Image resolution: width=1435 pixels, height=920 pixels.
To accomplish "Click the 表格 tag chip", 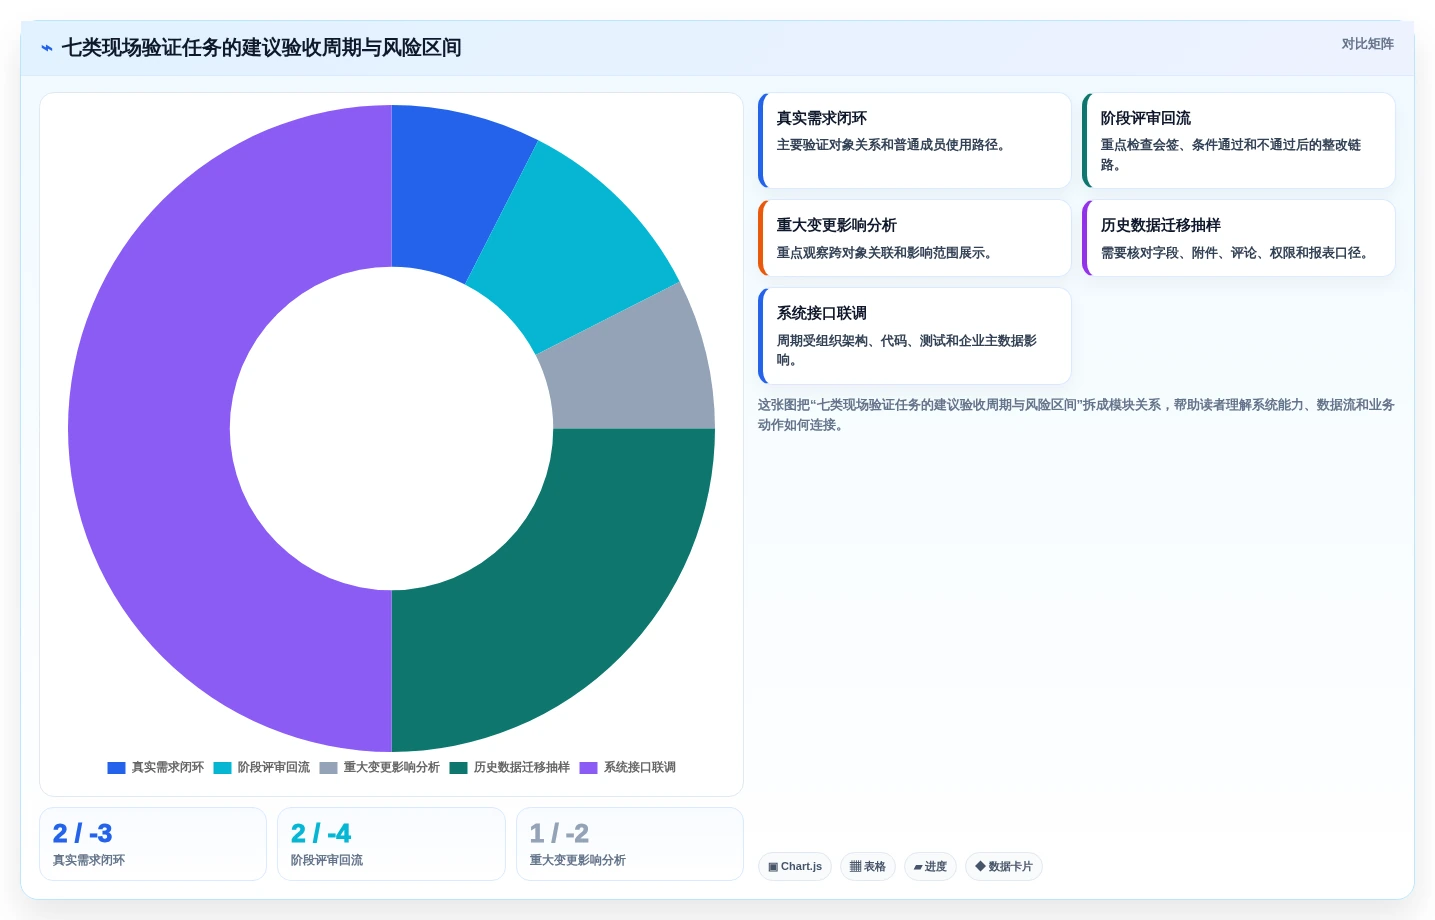I will [868, 867].
